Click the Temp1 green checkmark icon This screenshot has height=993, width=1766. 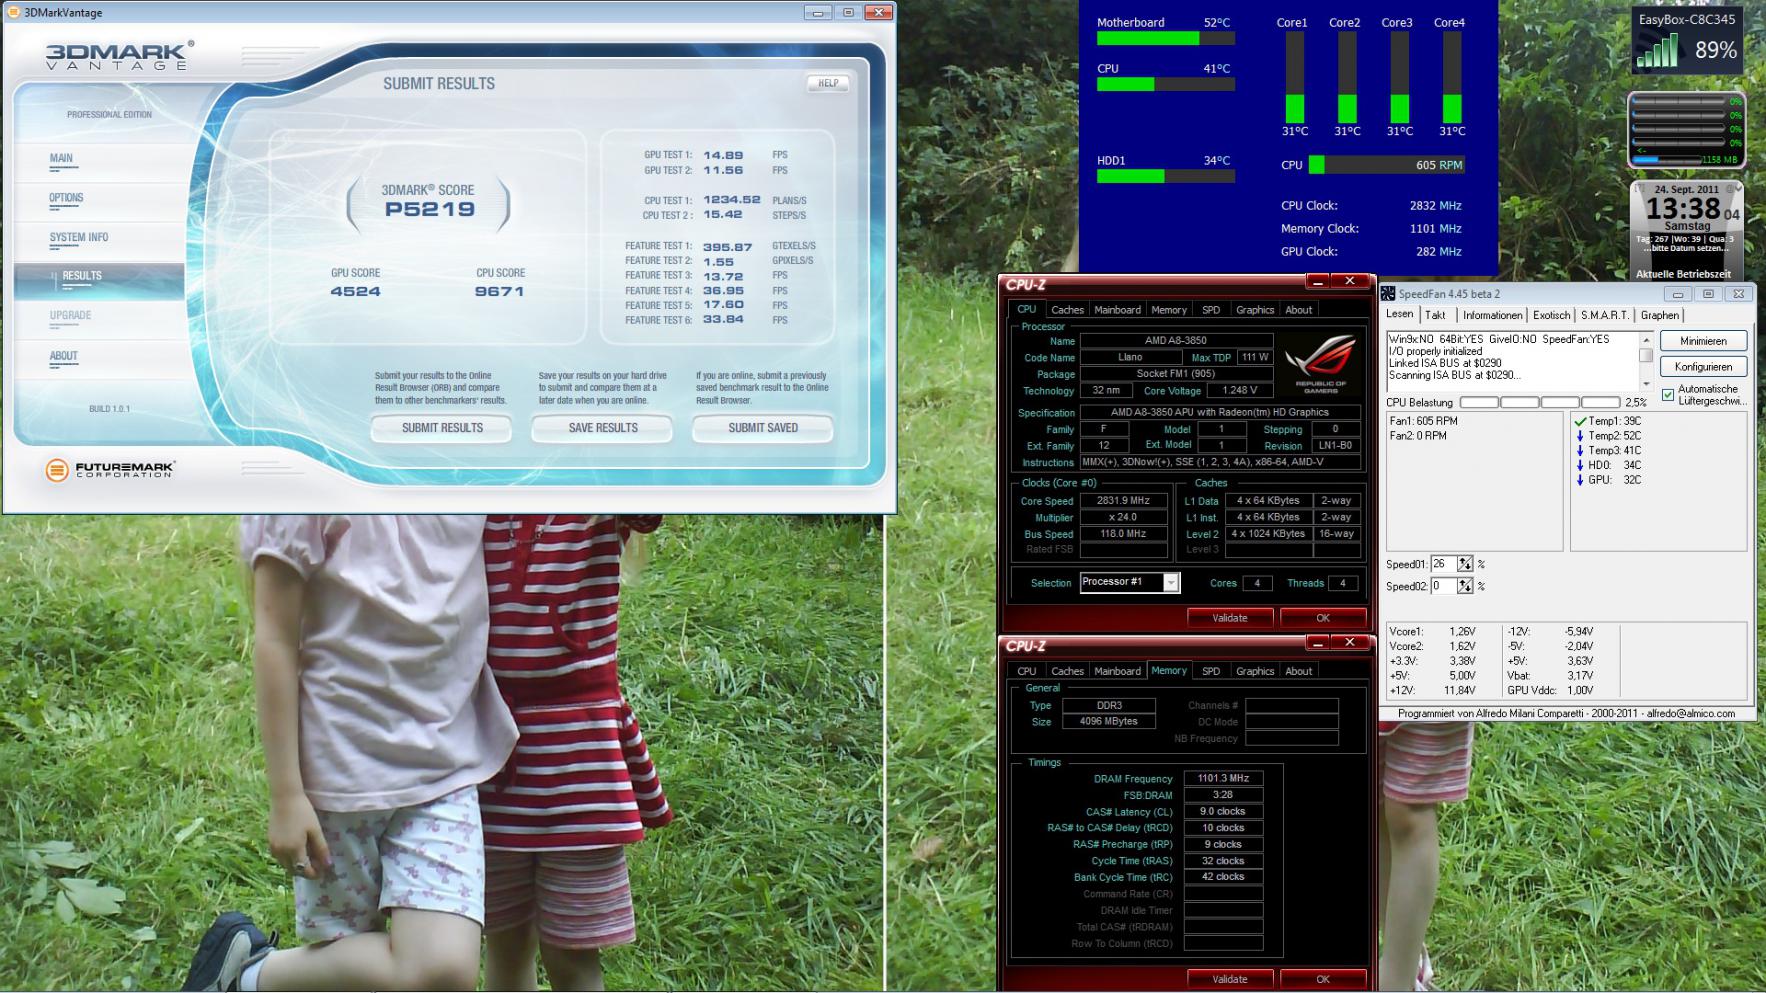point(1580,421)
